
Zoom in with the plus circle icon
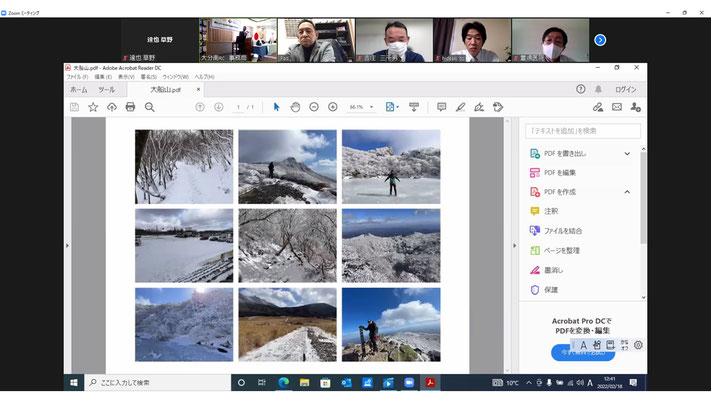tap(332, 107)
